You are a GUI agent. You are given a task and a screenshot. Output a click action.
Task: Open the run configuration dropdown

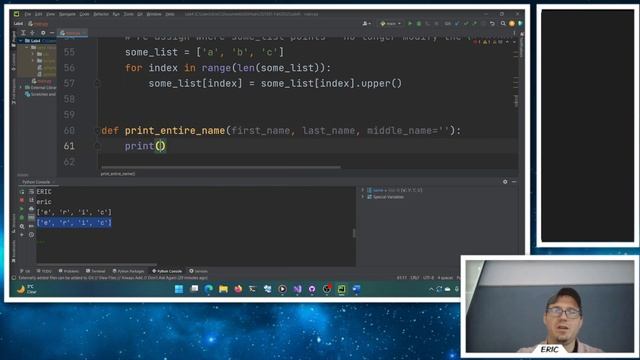pos(391,24)
